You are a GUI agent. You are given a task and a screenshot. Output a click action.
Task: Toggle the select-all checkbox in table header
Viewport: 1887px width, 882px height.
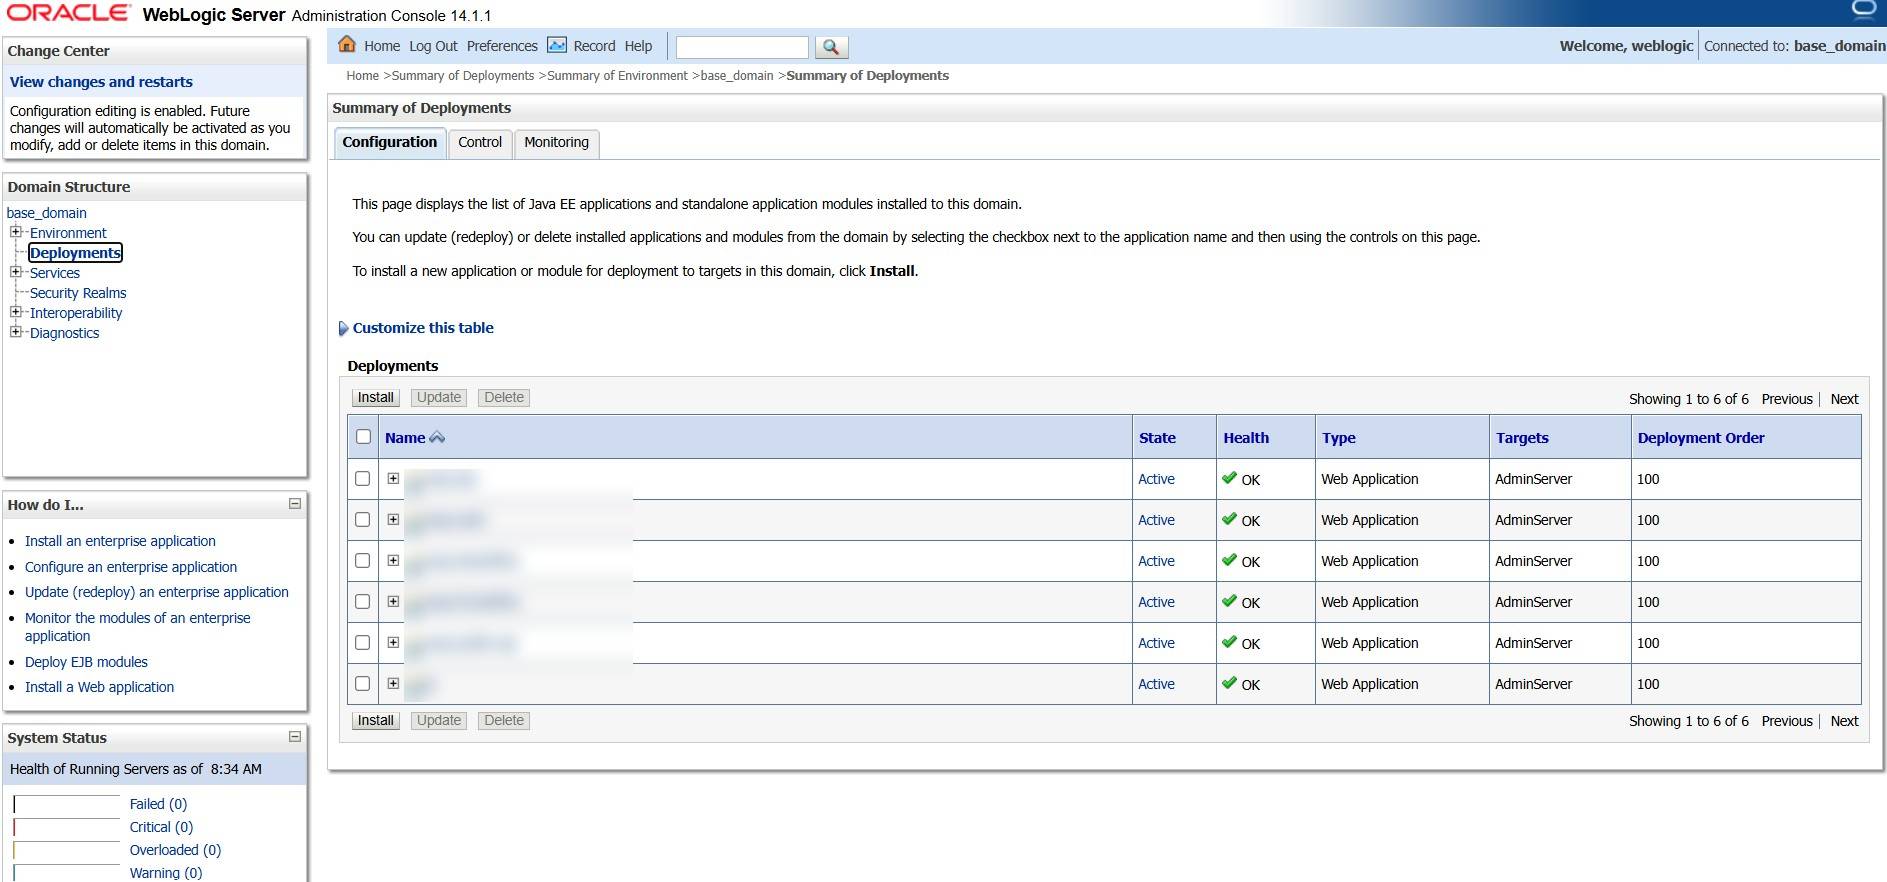pyautogui.click(x=363, y=437)
